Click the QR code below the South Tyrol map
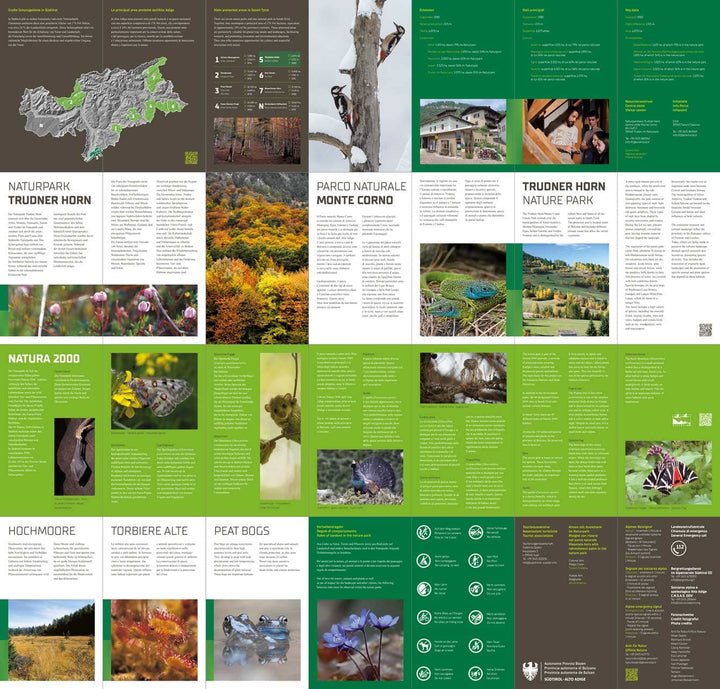Screen dimensions: 720x689 click(191, 157)
